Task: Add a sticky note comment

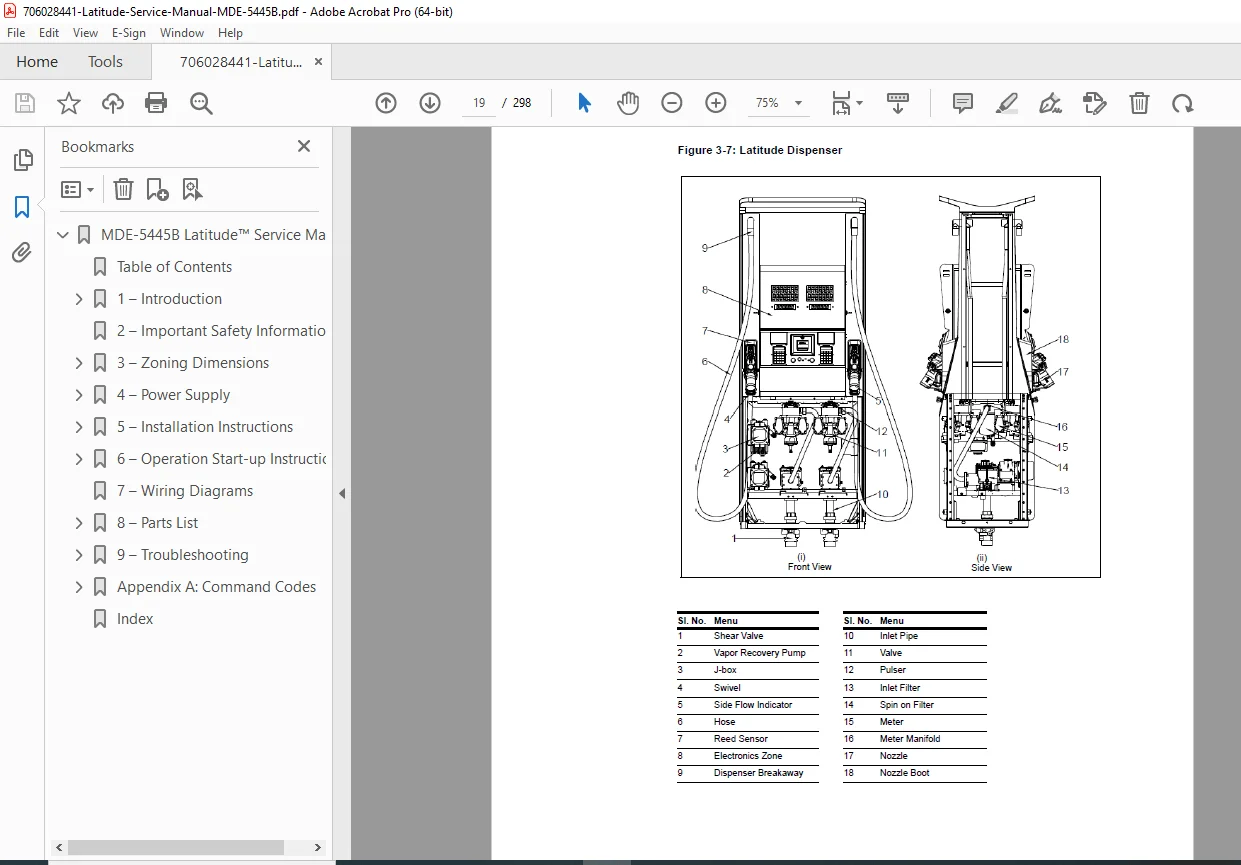Action: coord(963,103)
